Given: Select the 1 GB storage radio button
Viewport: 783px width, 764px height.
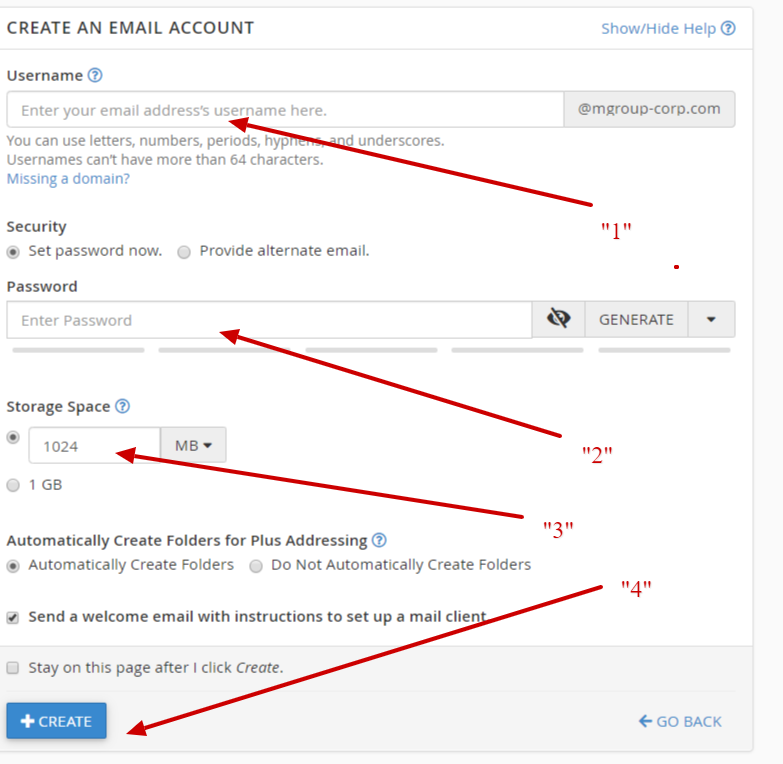Looking at the screenshot, I should click(x=13, y=485).
